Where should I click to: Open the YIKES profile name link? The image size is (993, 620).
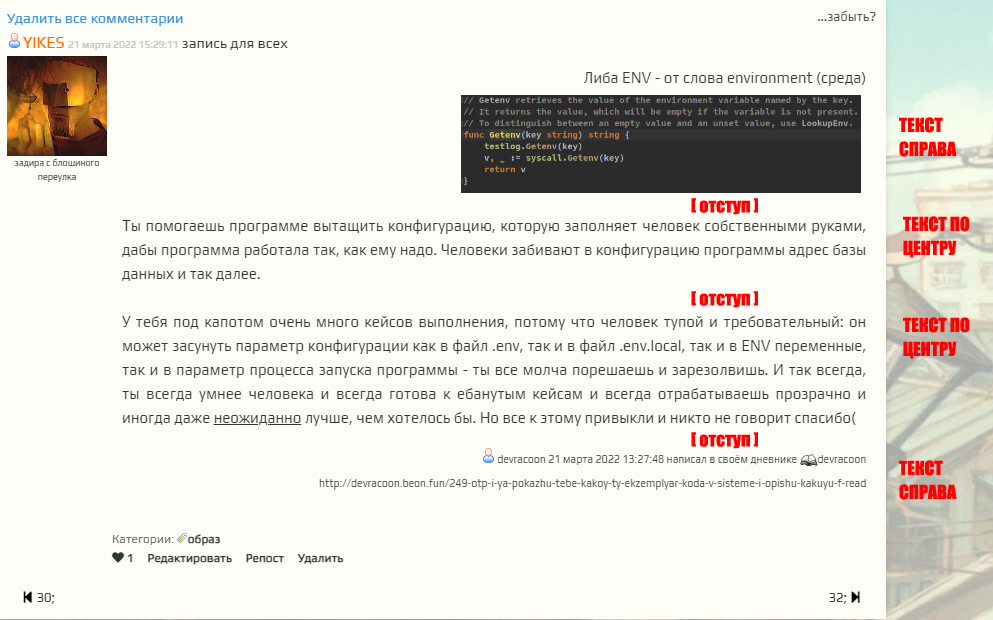pyautogui.click(x=44, y=43)
